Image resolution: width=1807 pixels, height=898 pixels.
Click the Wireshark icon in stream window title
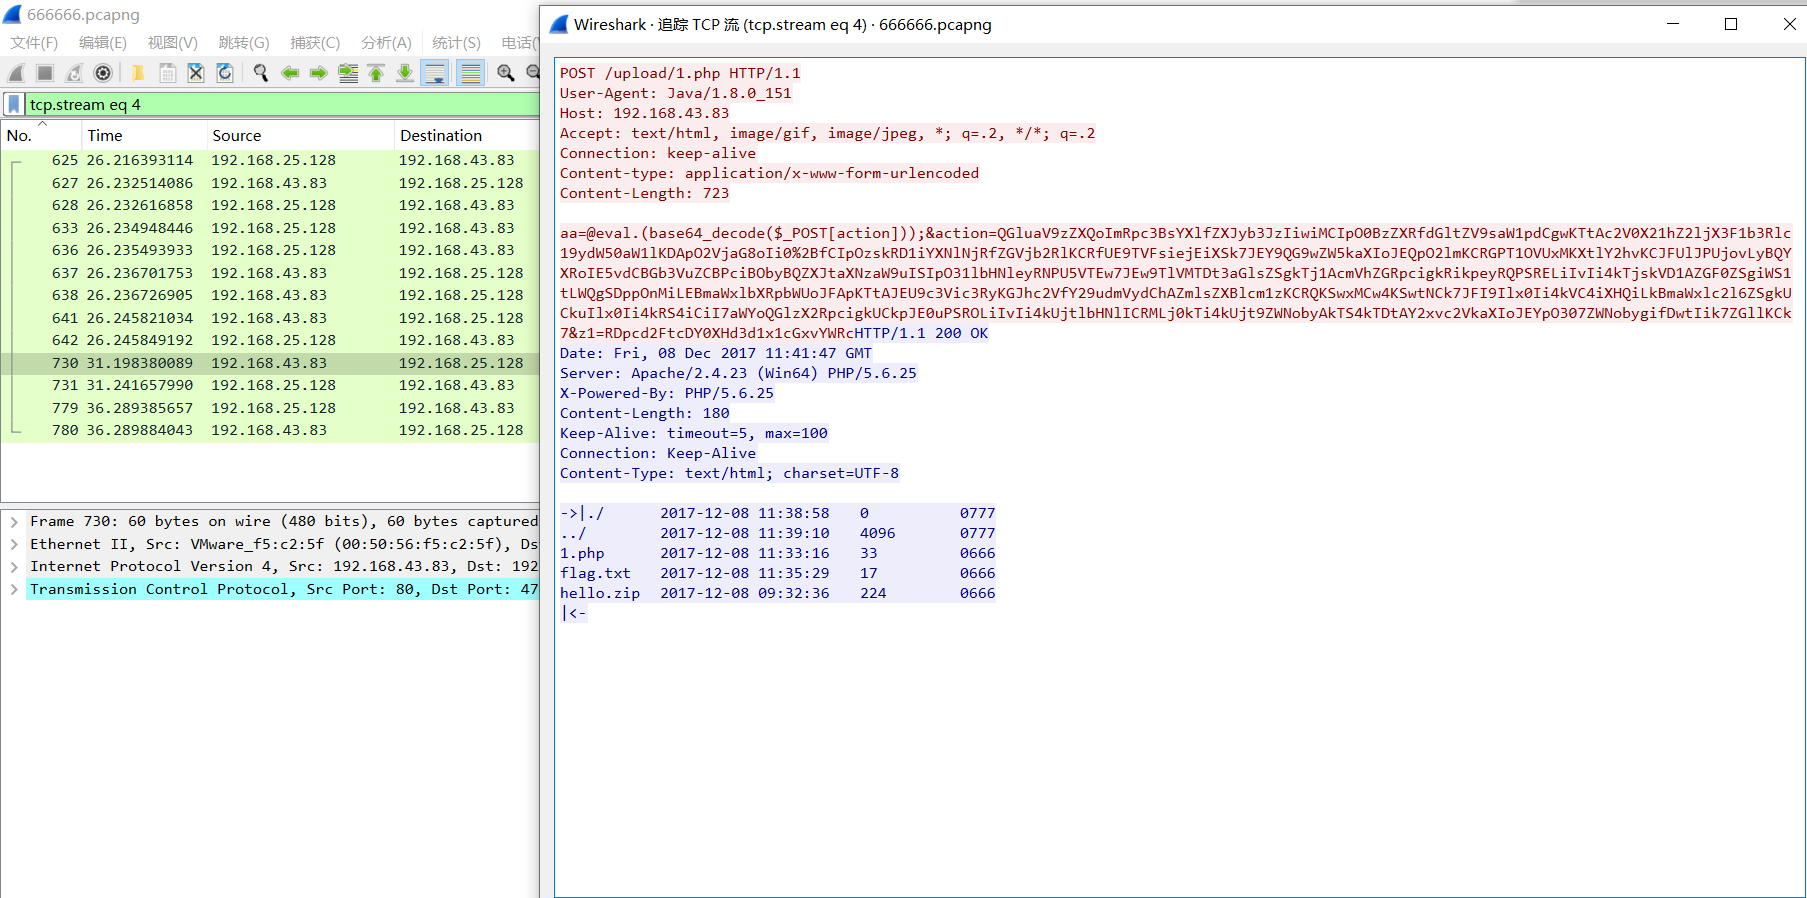(x=559, y=24)
